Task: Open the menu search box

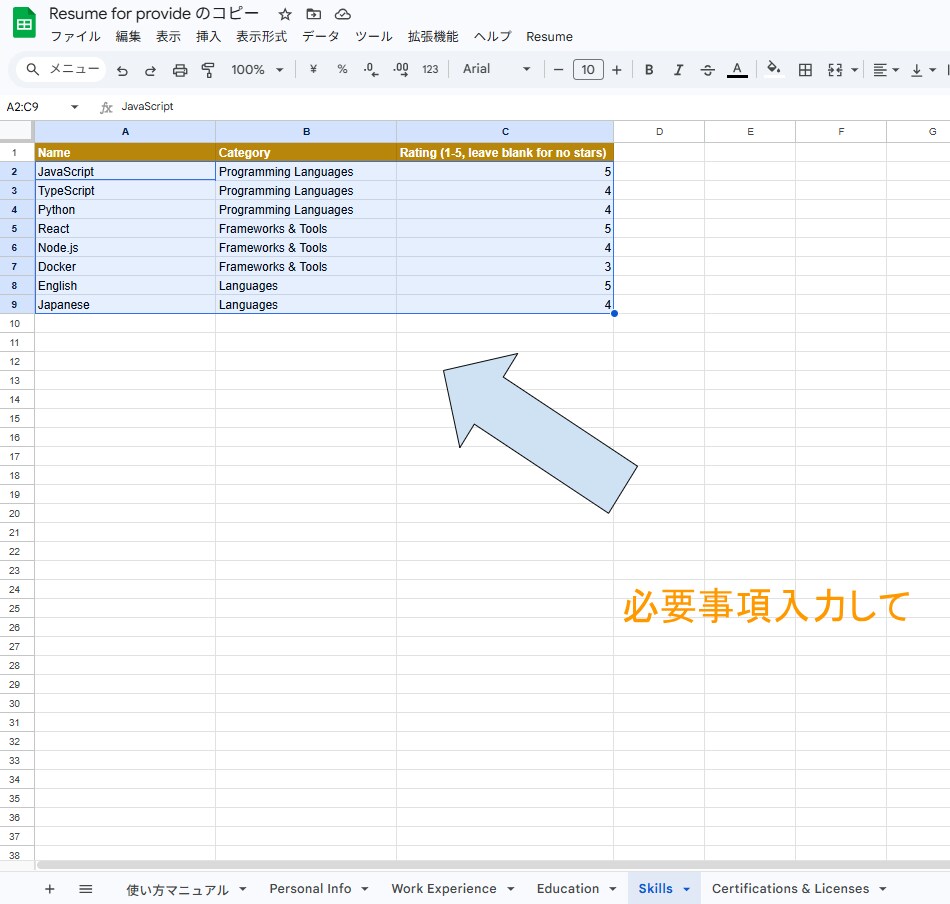Action: click(x=61, y=69)
